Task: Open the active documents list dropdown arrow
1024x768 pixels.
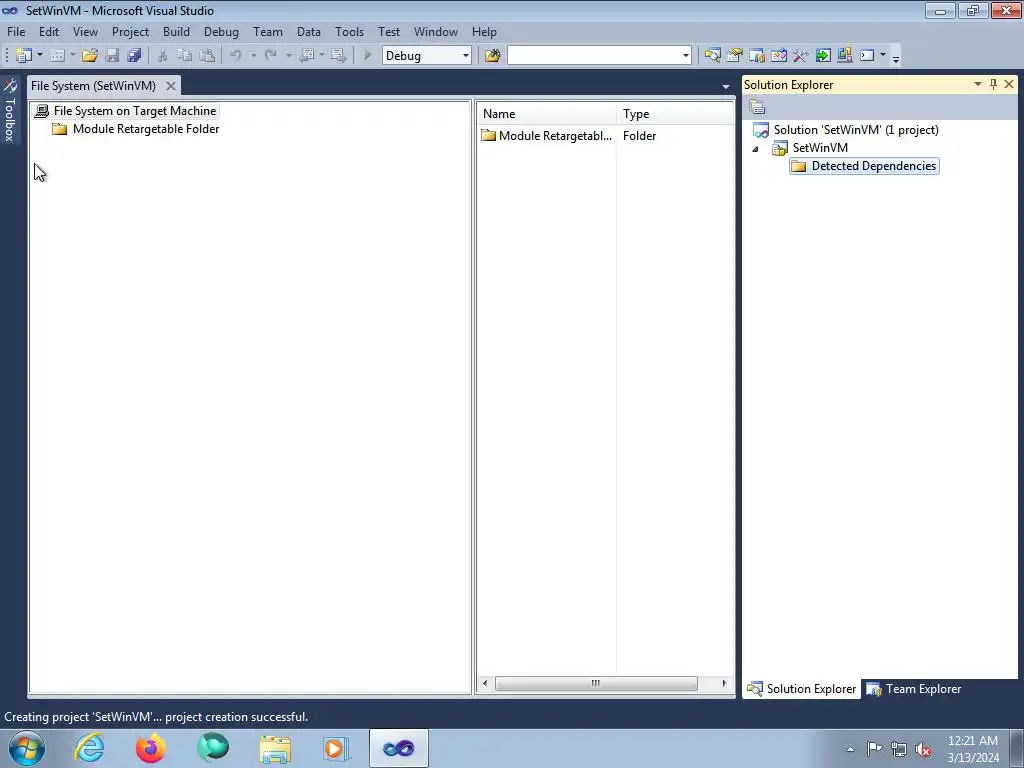Action: pos(726,86)
